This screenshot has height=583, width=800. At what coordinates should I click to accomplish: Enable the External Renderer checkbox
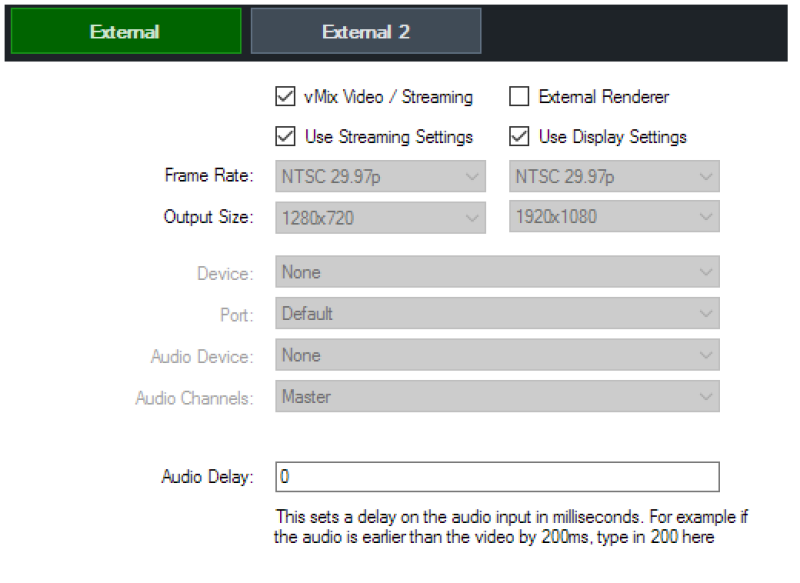pyautogui.click(x=519, y=96)
